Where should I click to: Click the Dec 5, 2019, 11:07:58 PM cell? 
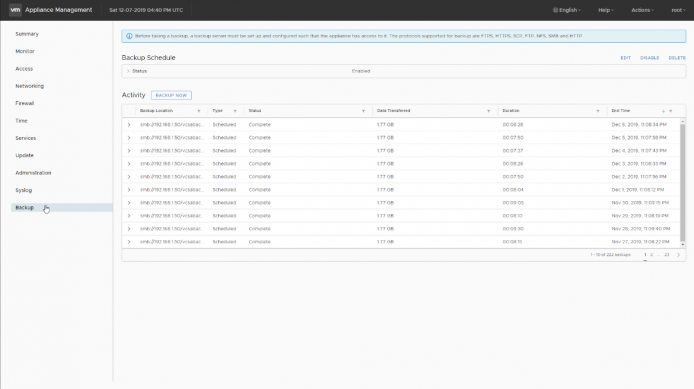(639, 138)
